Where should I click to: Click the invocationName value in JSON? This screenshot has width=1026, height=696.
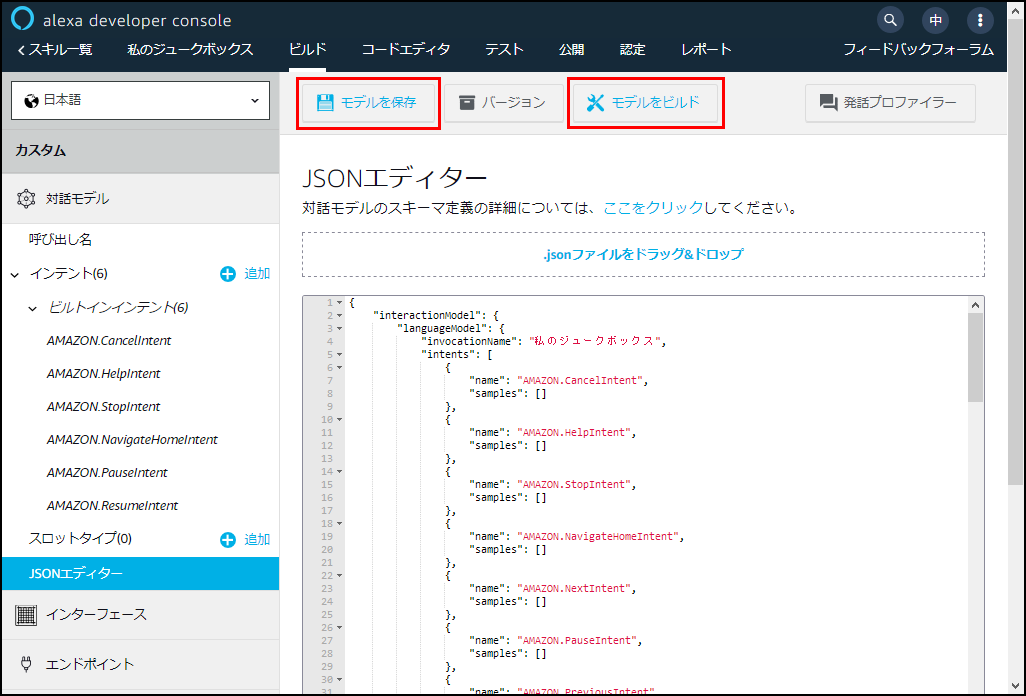(595, 341)
